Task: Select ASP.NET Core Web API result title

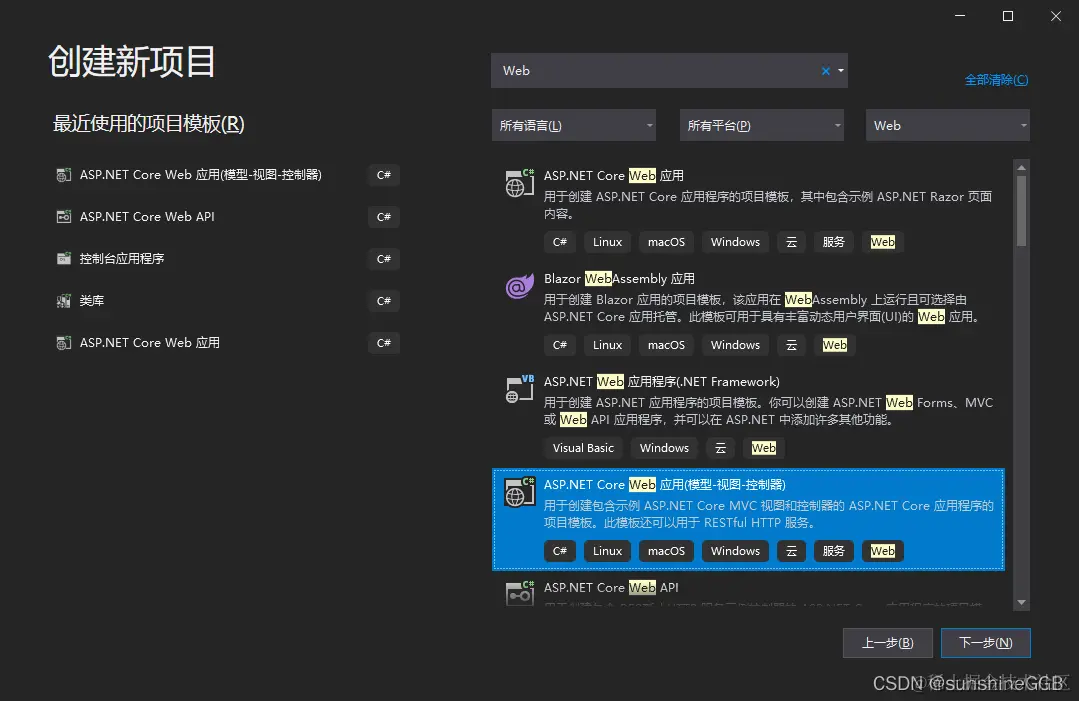Action: click(x=611, y=587)
